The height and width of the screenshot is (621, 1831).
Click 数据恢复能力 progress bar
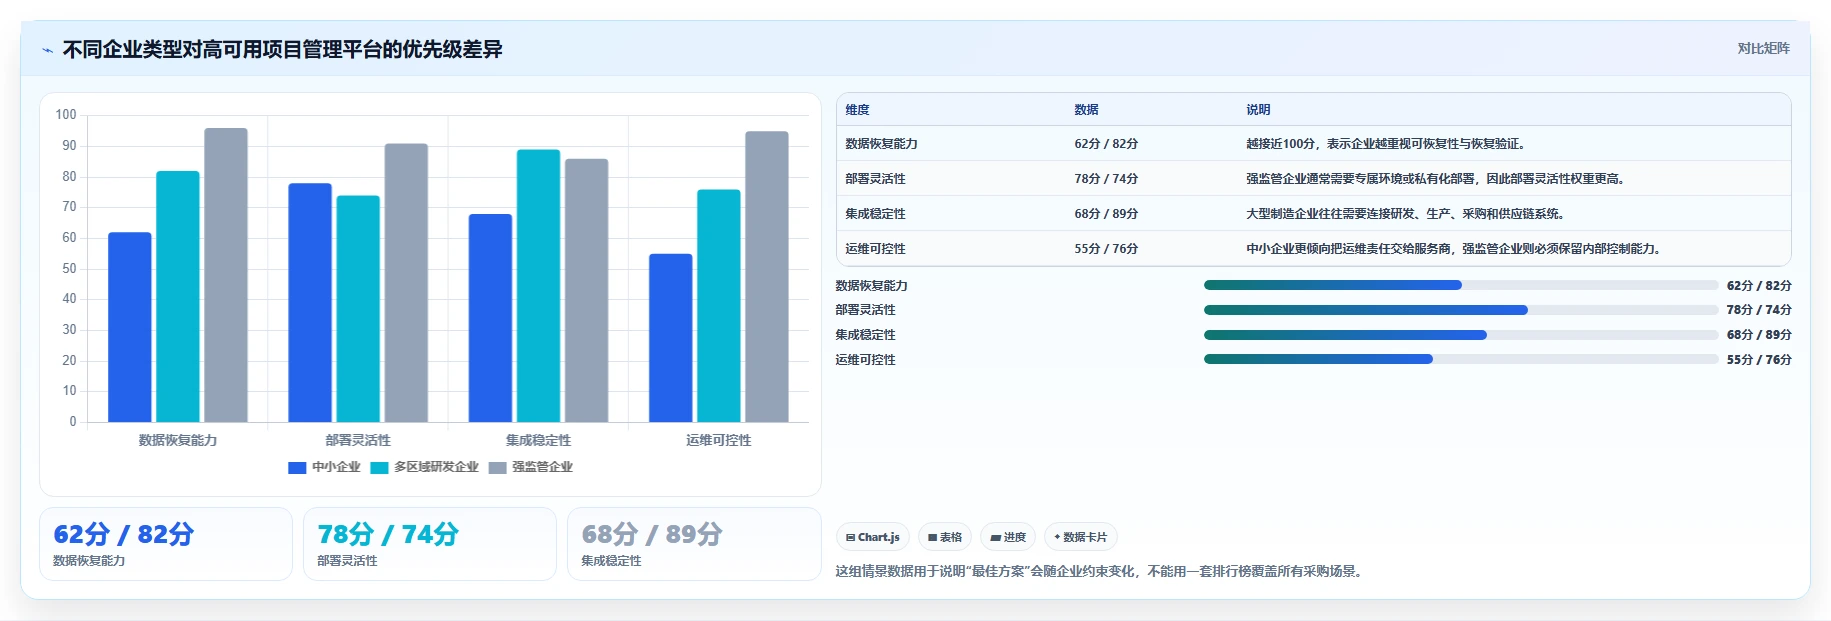(1461, 285)
